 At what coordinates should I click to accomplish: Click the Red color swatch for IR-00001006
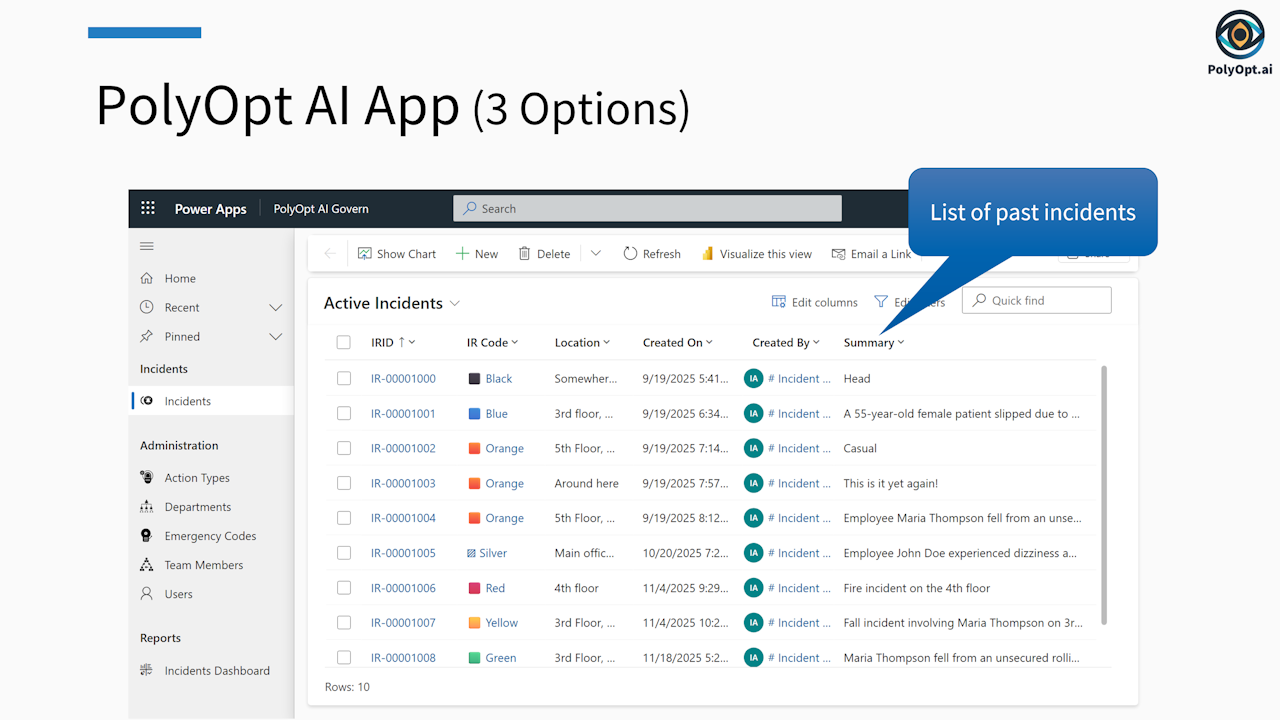475,588
